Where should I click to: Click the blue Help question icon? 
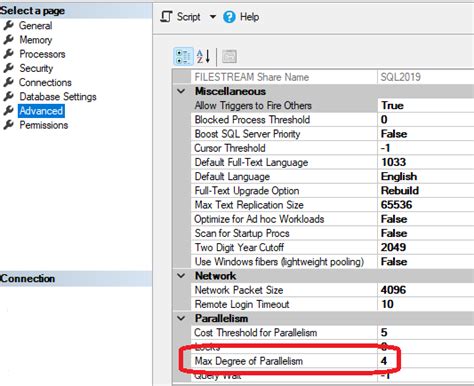(x=229, y=17)
